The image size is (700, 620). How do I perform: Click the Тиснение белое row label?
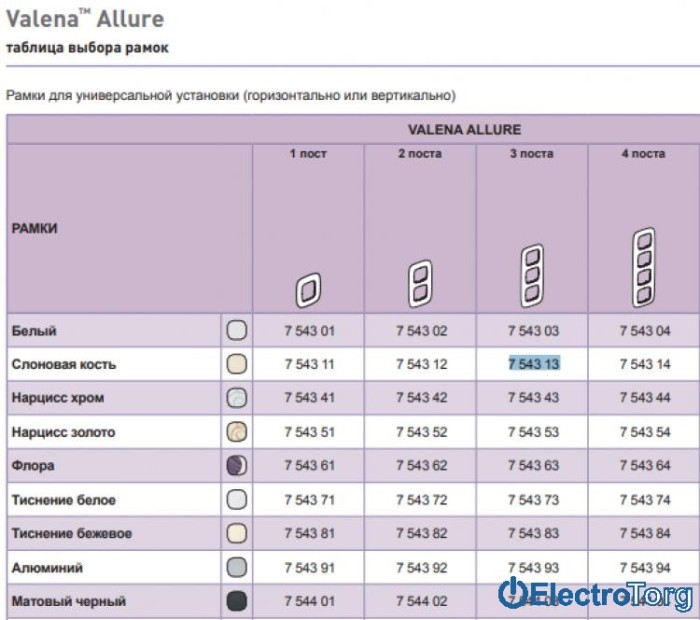pos(63,499)
